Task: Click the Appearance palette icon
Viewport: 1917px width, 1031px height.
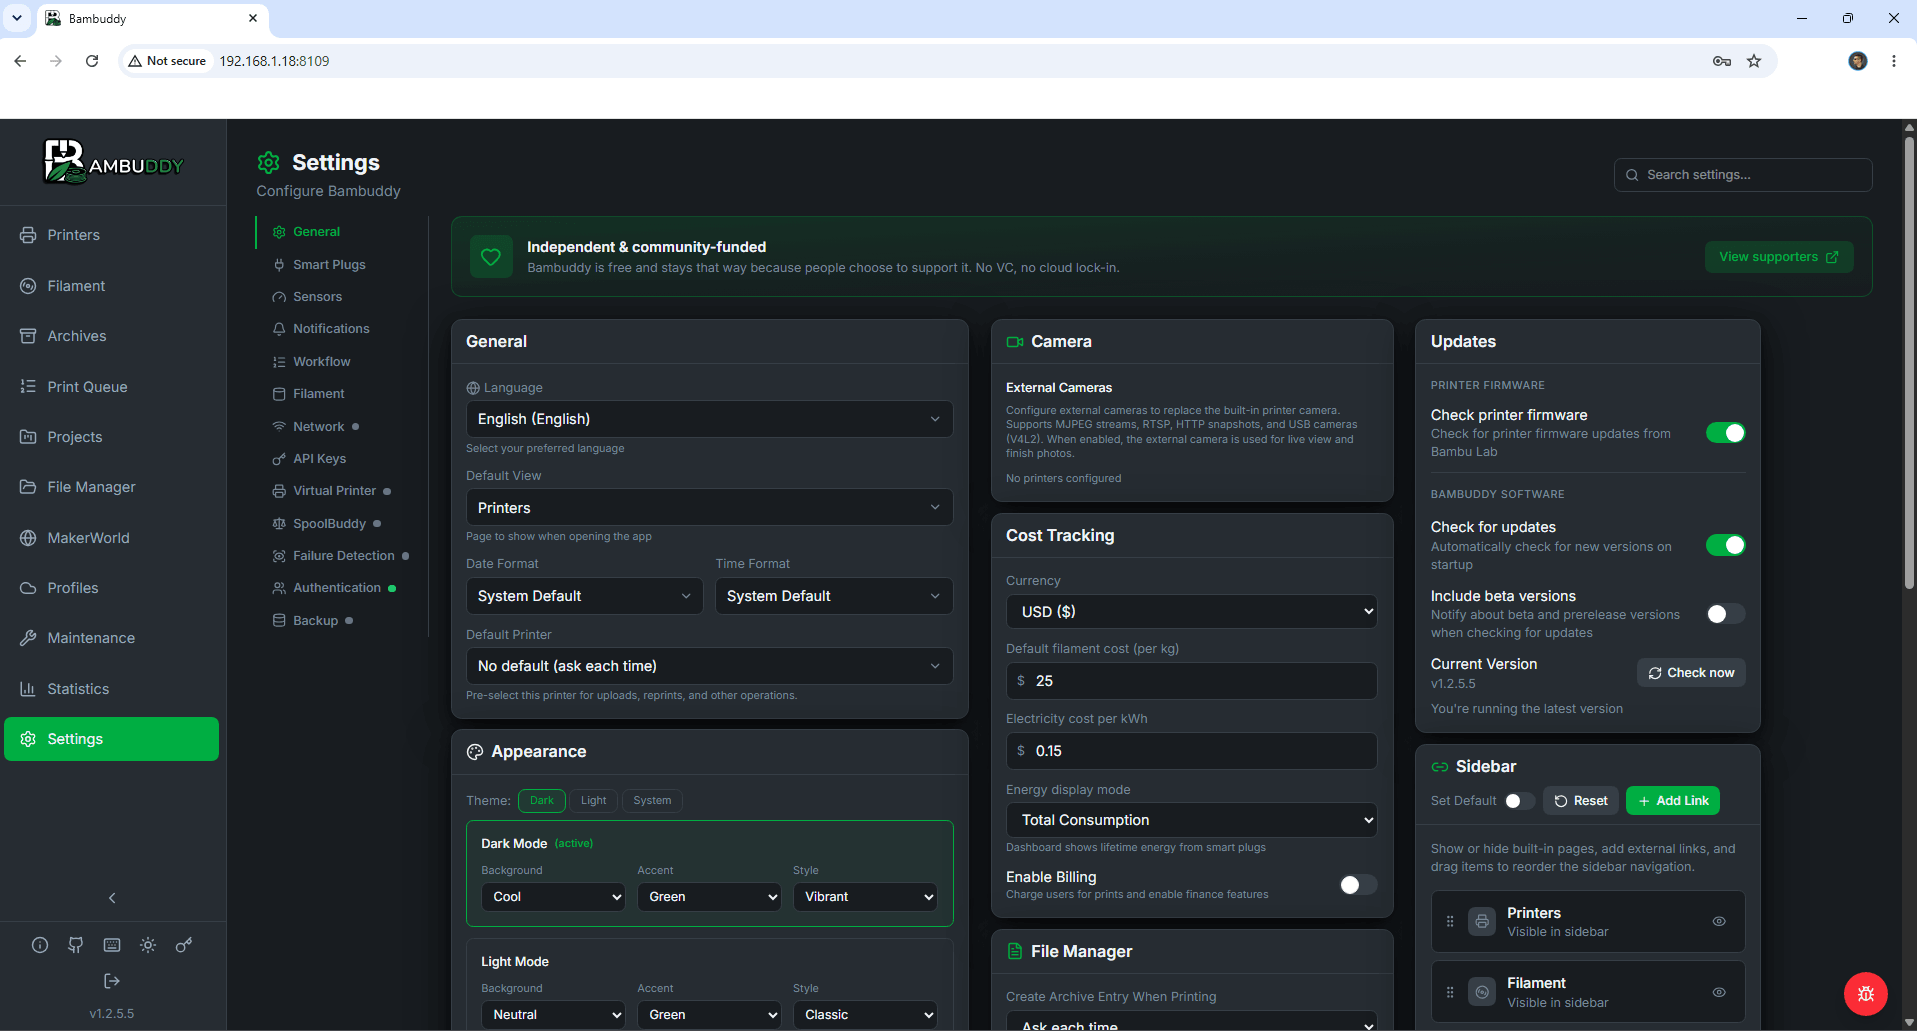Action: click(475, 752)
